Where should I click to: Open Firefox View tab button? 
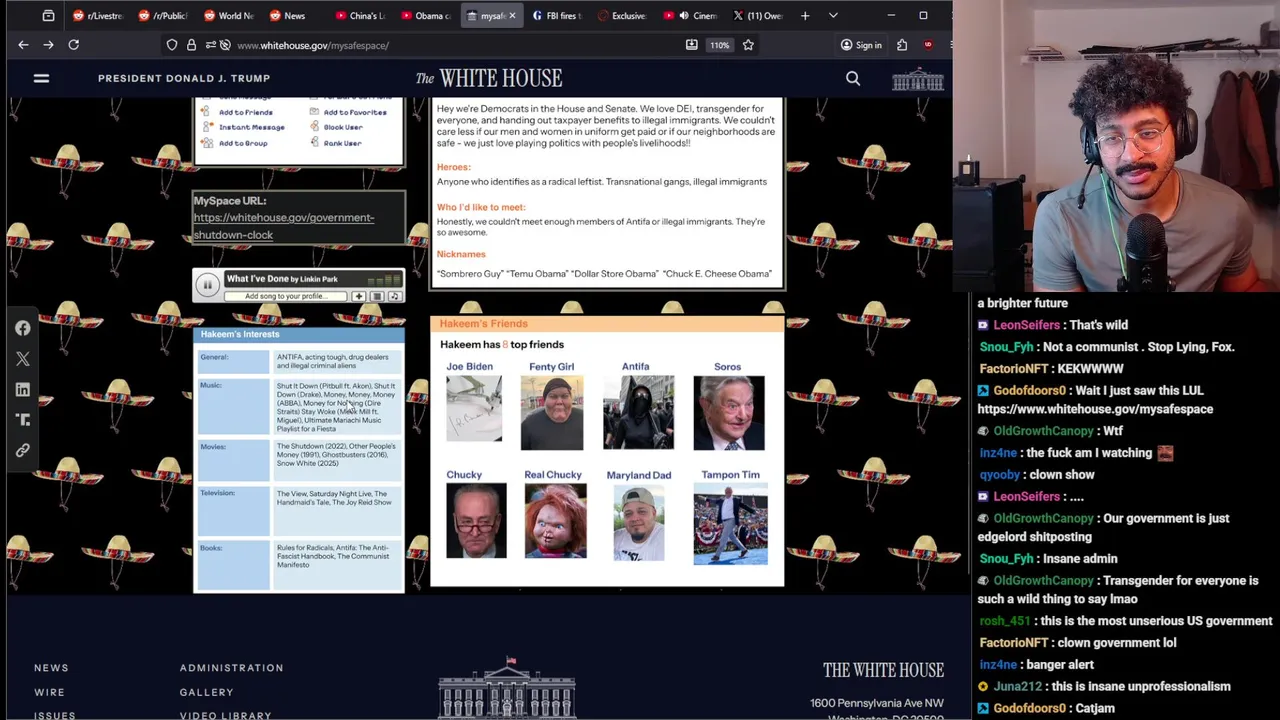(x=48, y=16)
